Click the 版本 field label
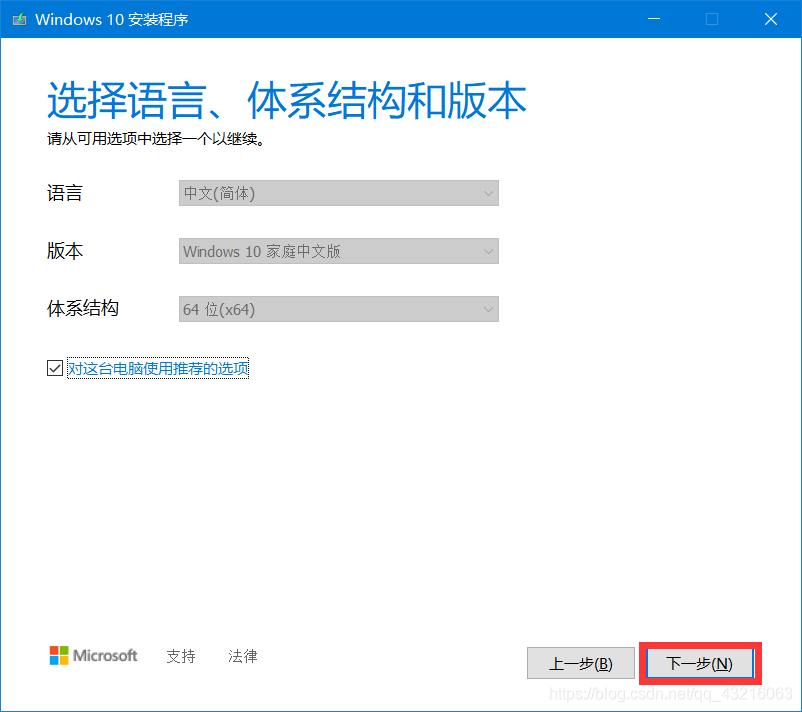 pos(64,251)
